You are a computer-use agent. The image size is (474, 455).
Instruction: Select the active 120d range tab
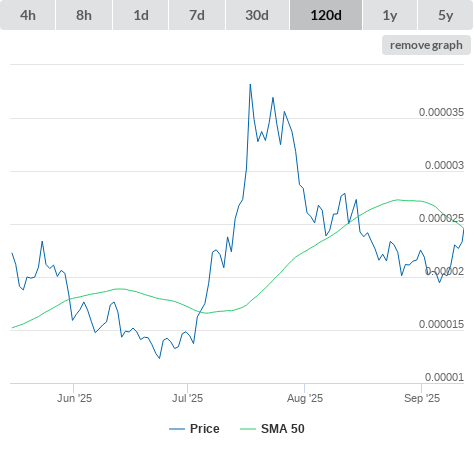(326, 15)
